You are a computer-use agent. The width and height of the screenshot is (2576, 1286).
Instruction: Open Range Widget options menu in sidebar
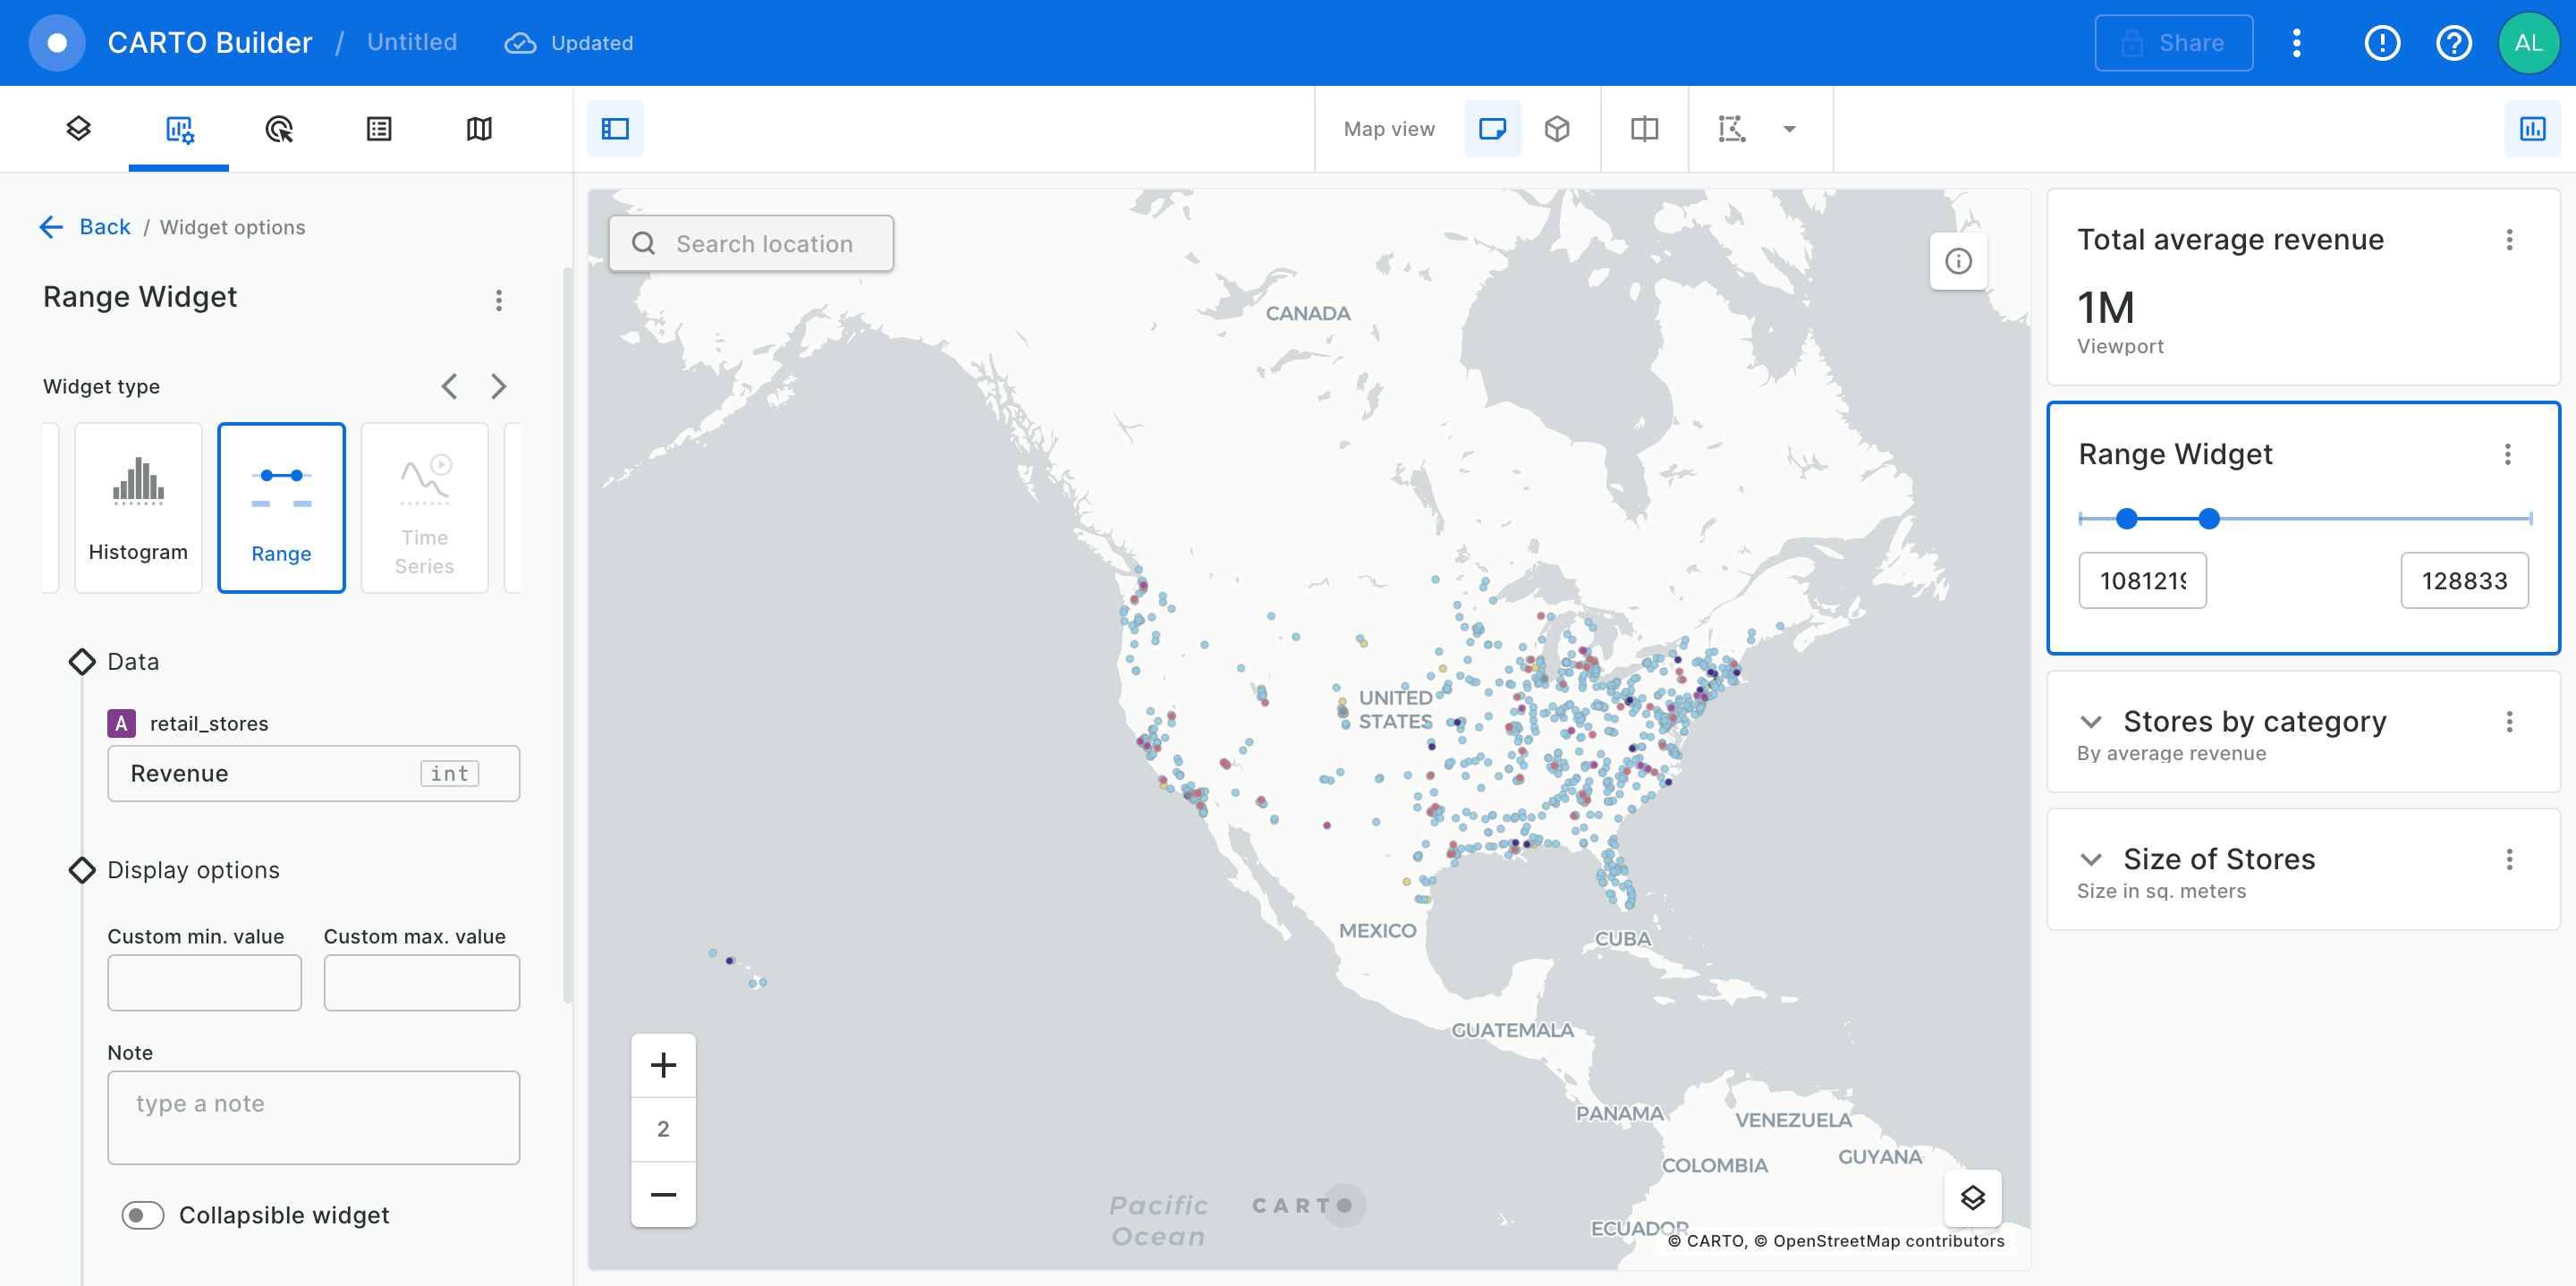point(499,300)
